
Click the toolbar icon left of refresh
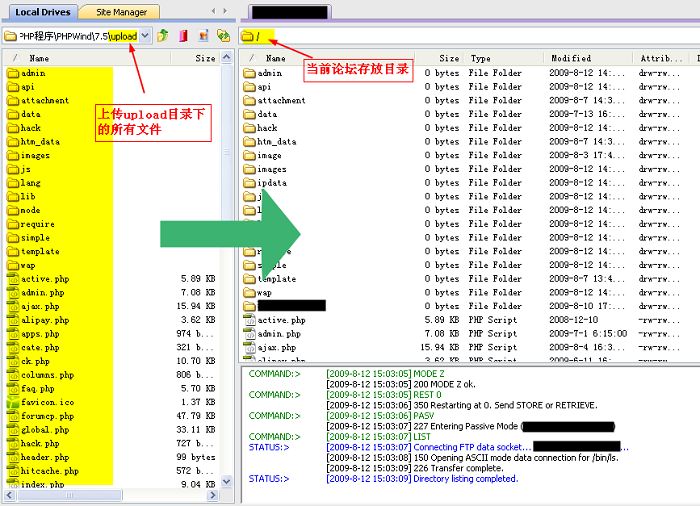tap(204, 36)
